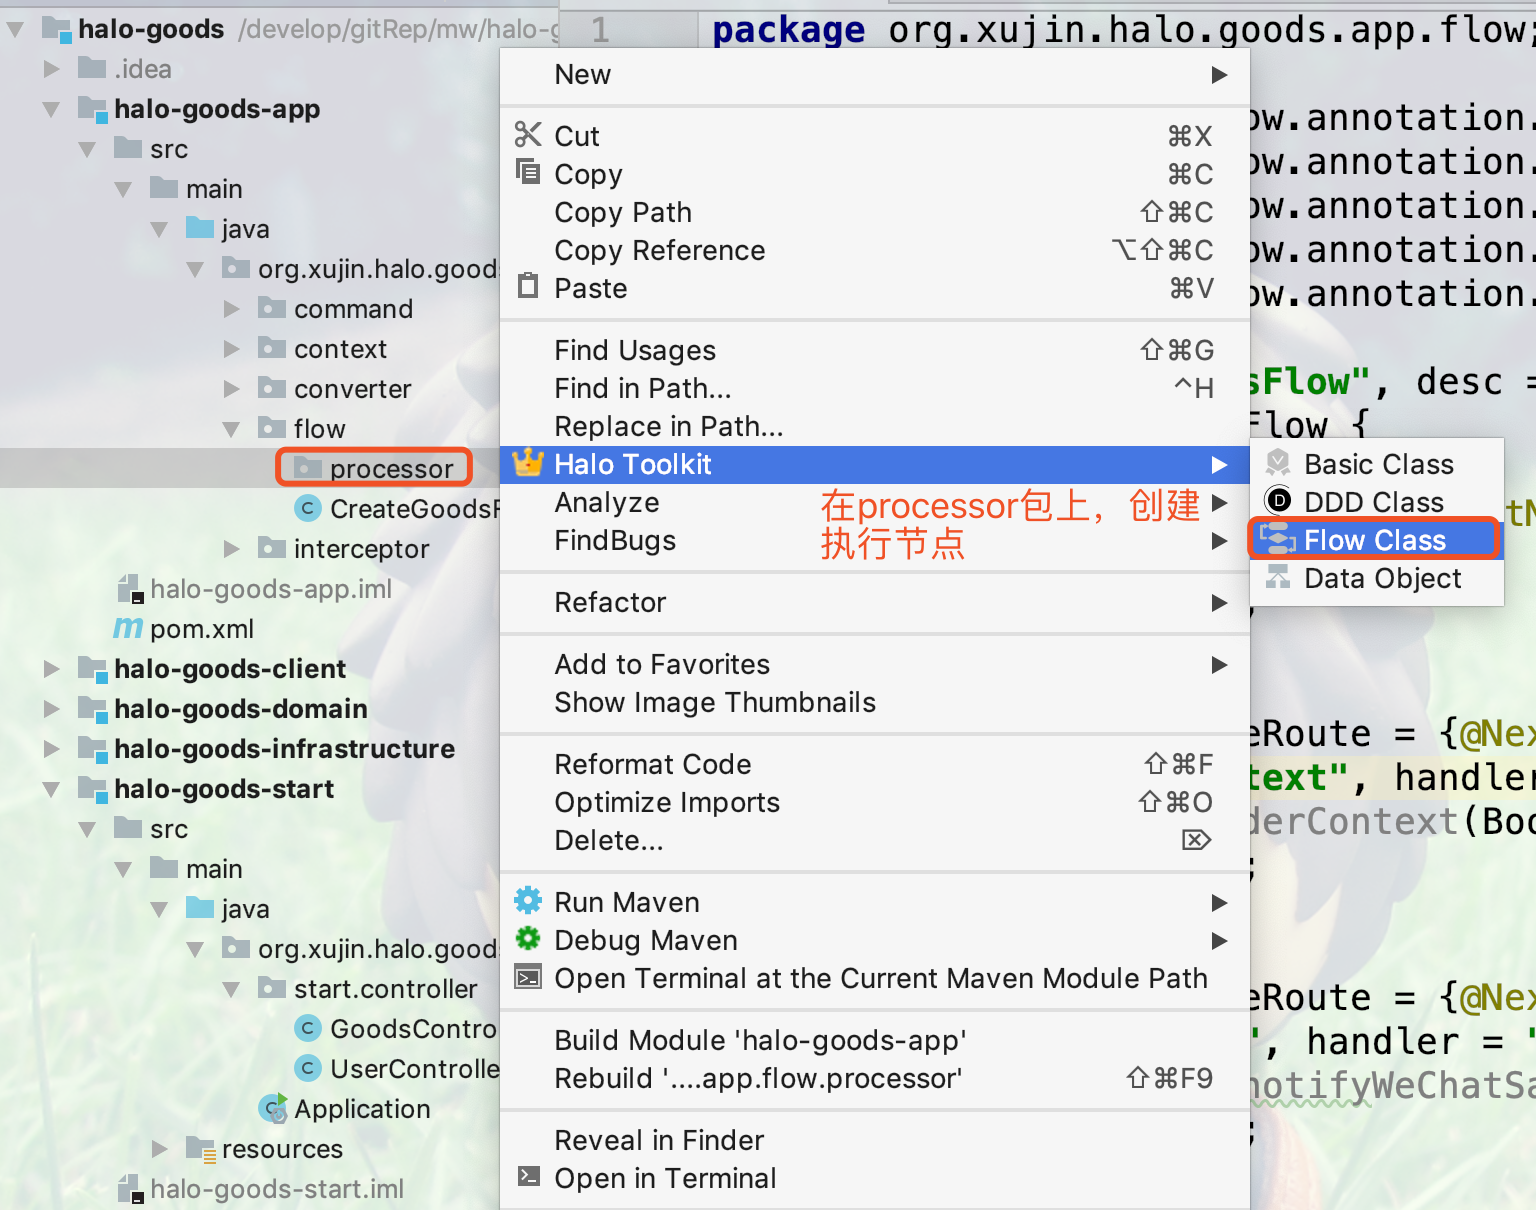Click the Basic Class icon

(1278, 463)
